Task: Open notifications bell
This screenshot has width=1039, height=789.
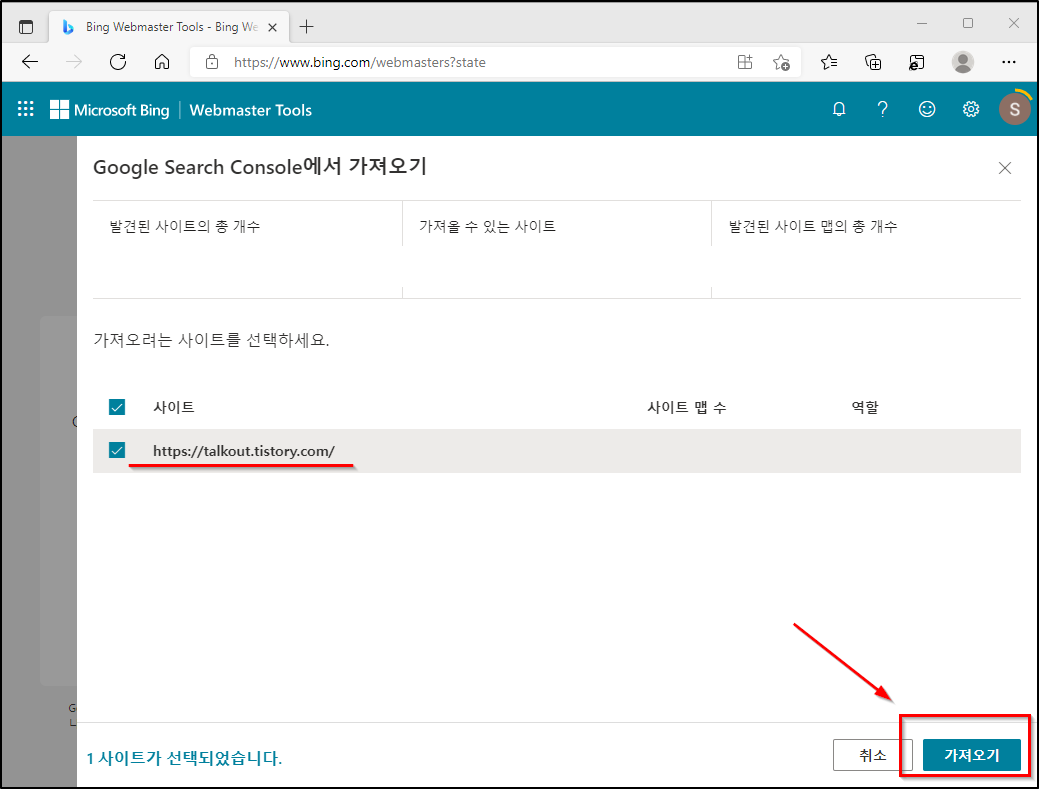Action: tap(839, 109)
